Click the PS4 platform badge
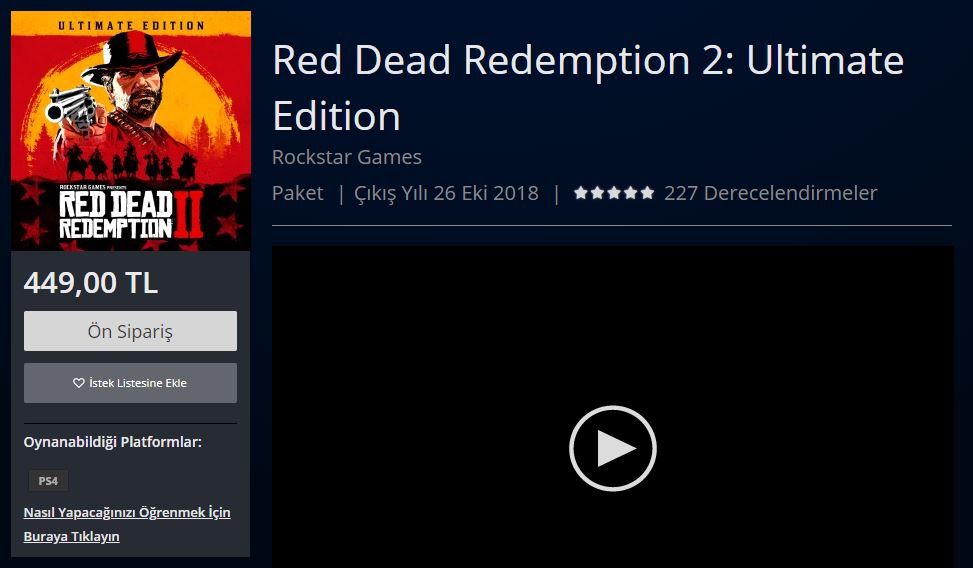 (48, 480)
